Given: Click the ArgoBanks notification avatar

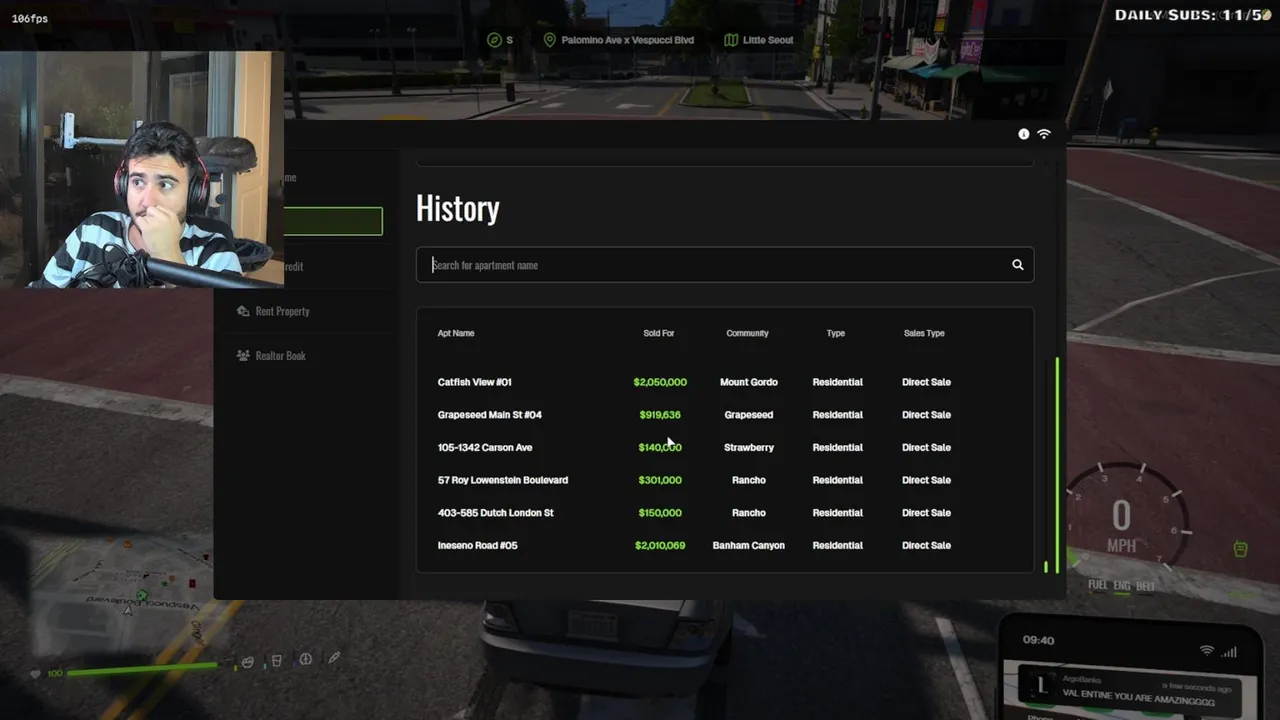Looking at the screenshot, I should [1043, 686].
